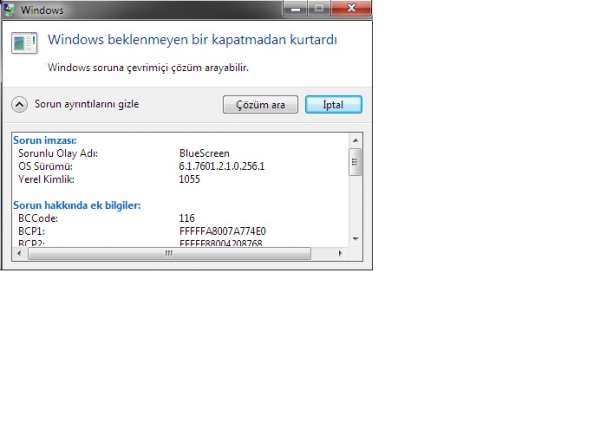Click the Windows soruna çevrimiçi çözüm arayabilir text
The width and height of the screenshot is (600, 442).
coord(148,68)
